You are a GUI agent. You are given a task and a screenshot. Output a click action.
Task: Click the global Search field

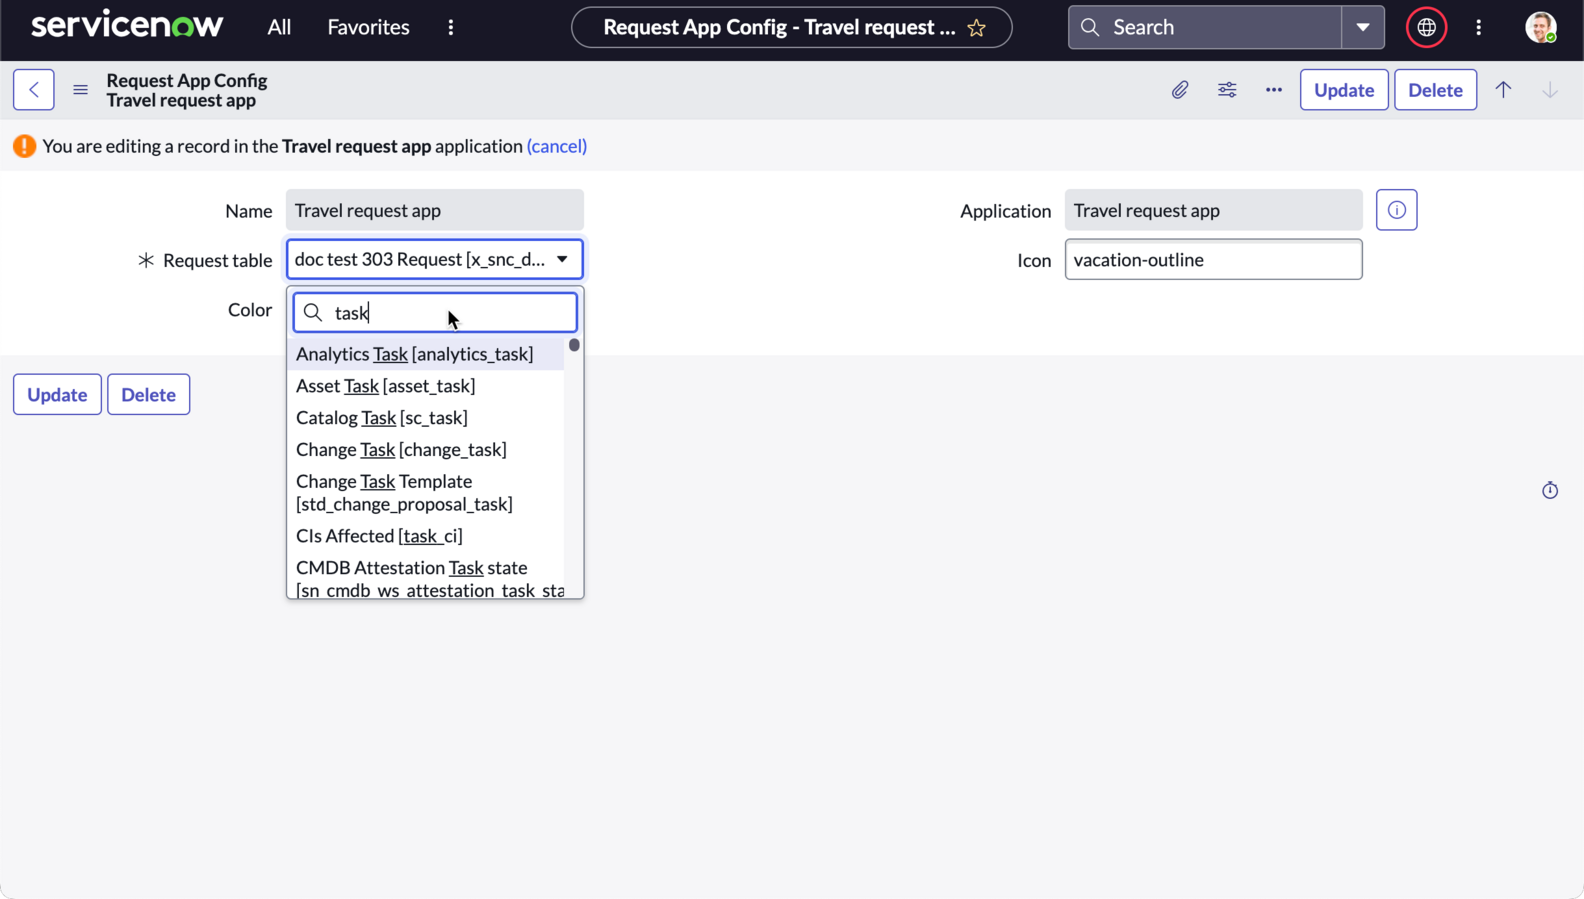click(1205, 27)
